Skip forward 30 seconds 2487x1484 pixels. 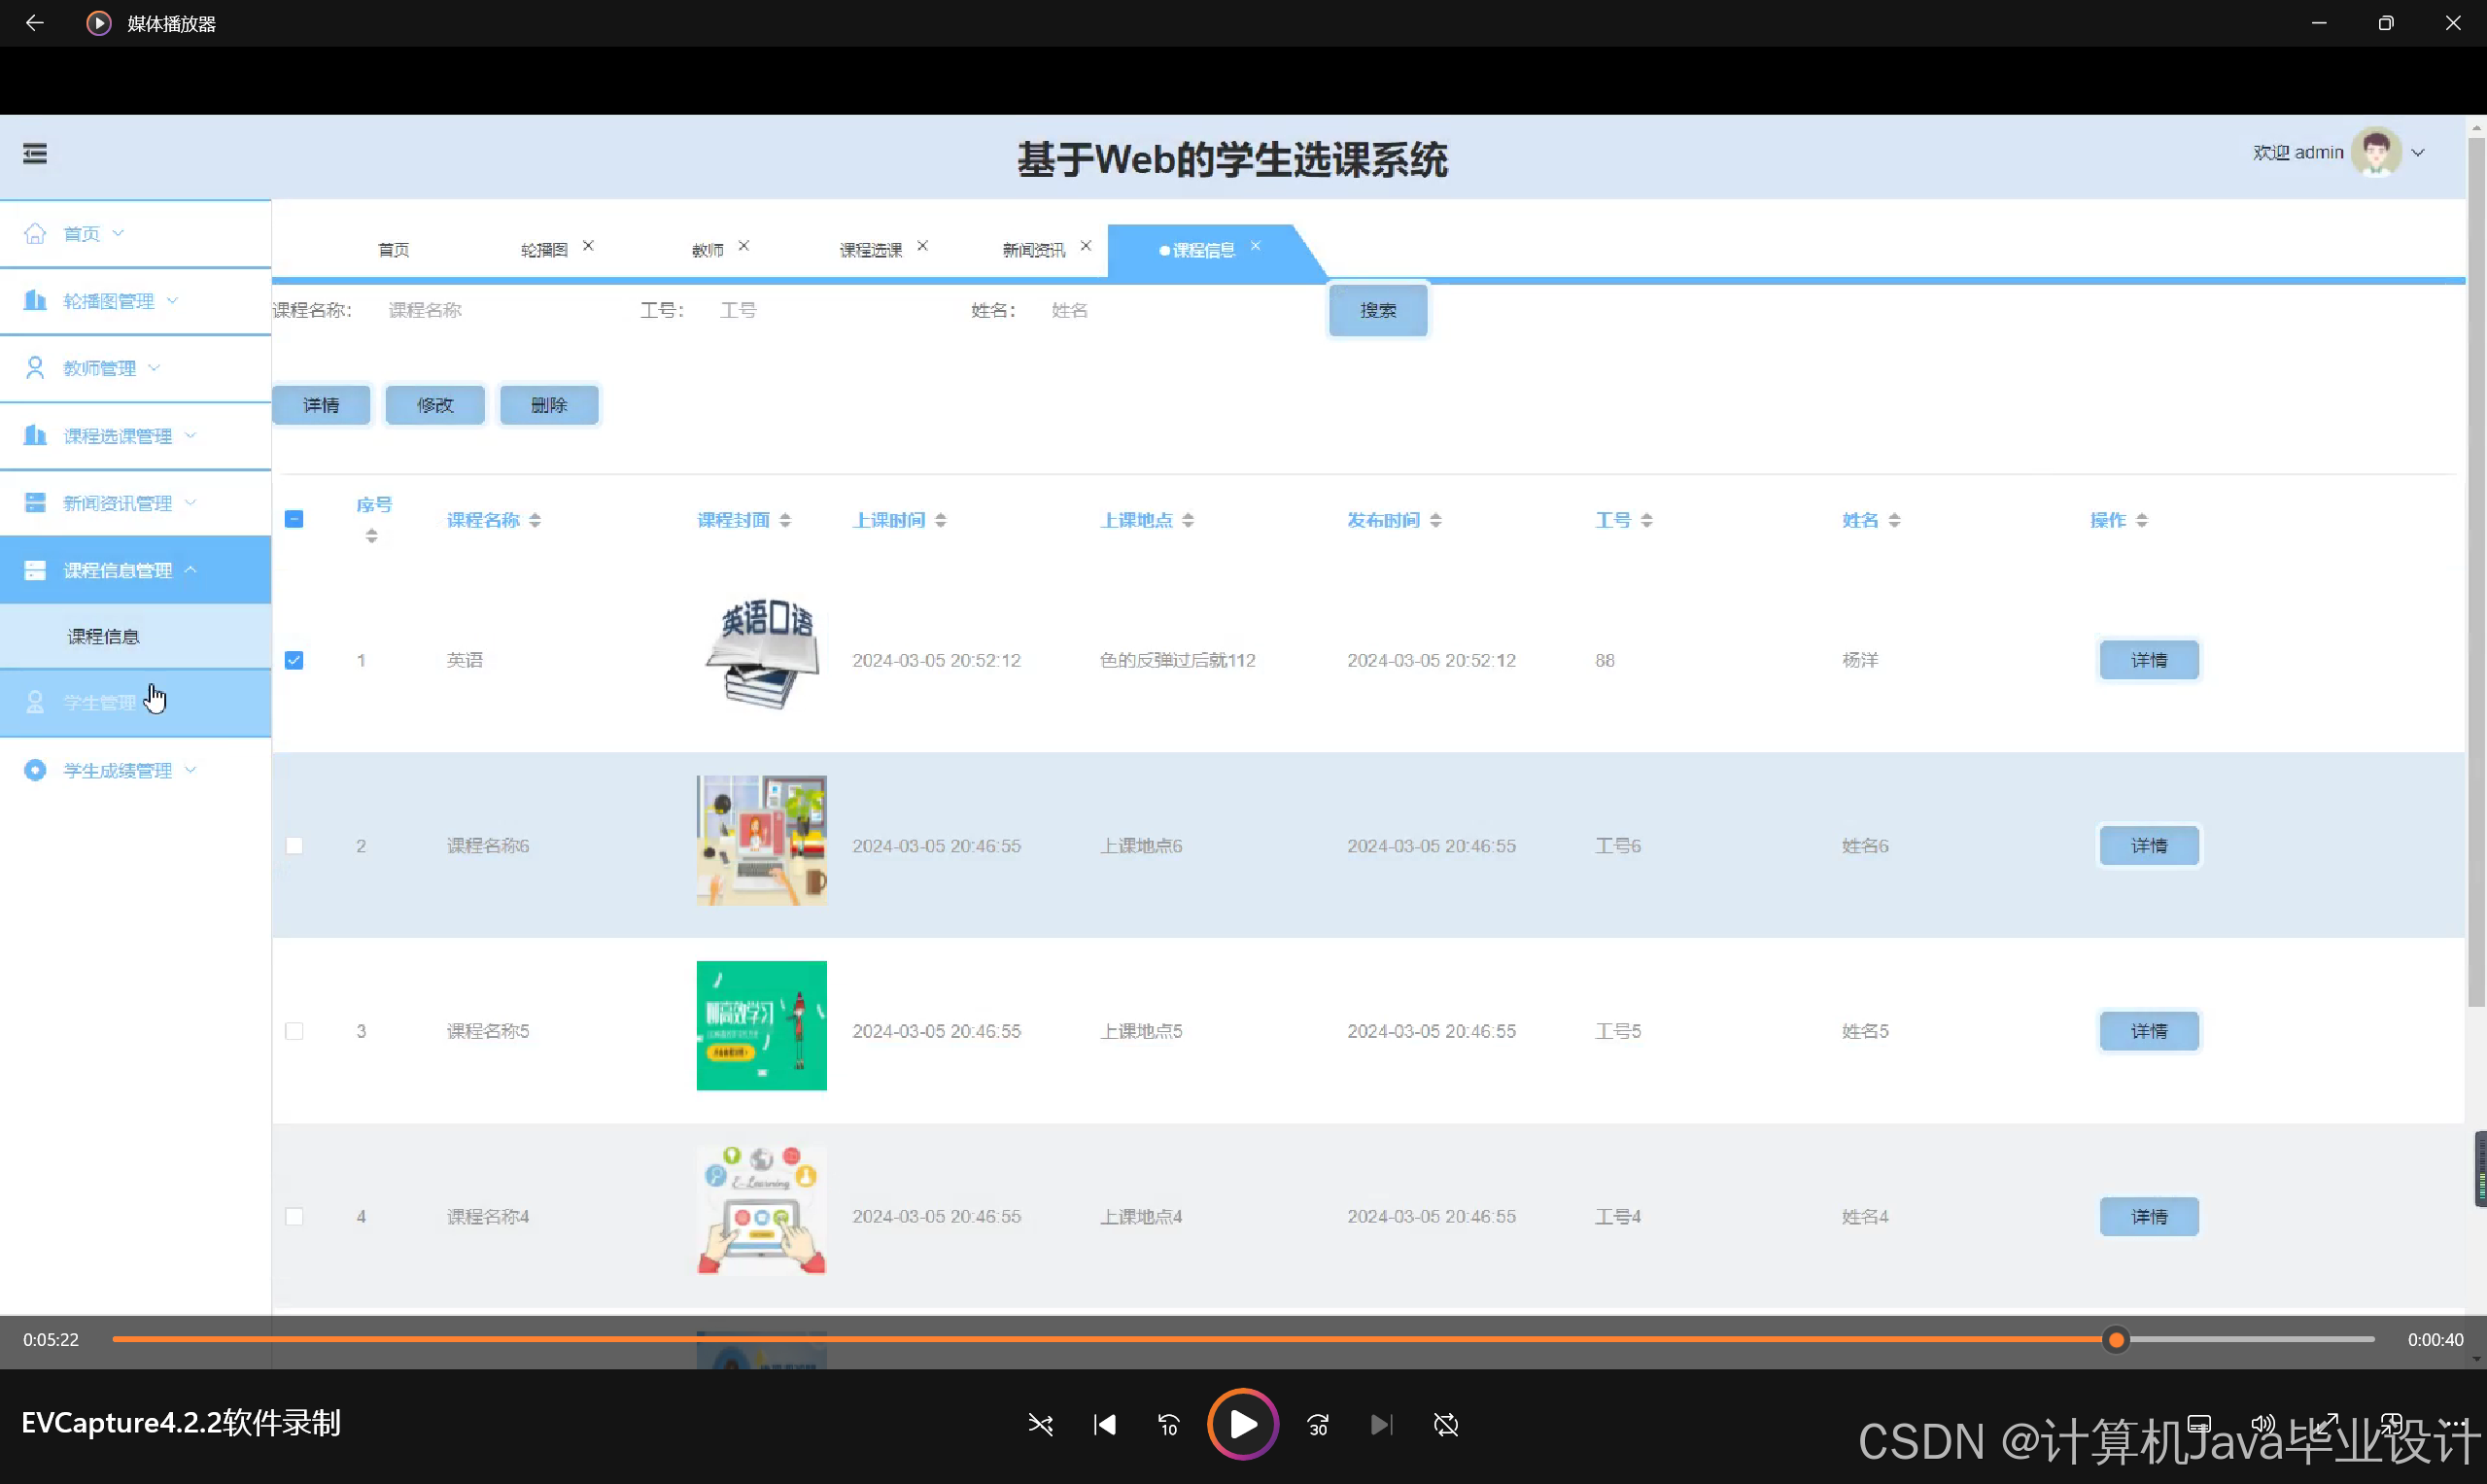[x=1317, y=1424]
